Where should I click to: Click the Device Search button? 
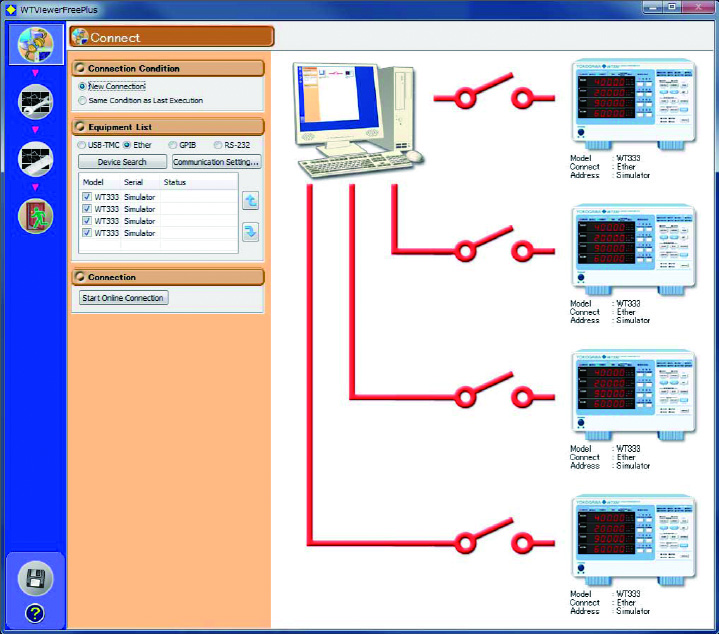122,162
